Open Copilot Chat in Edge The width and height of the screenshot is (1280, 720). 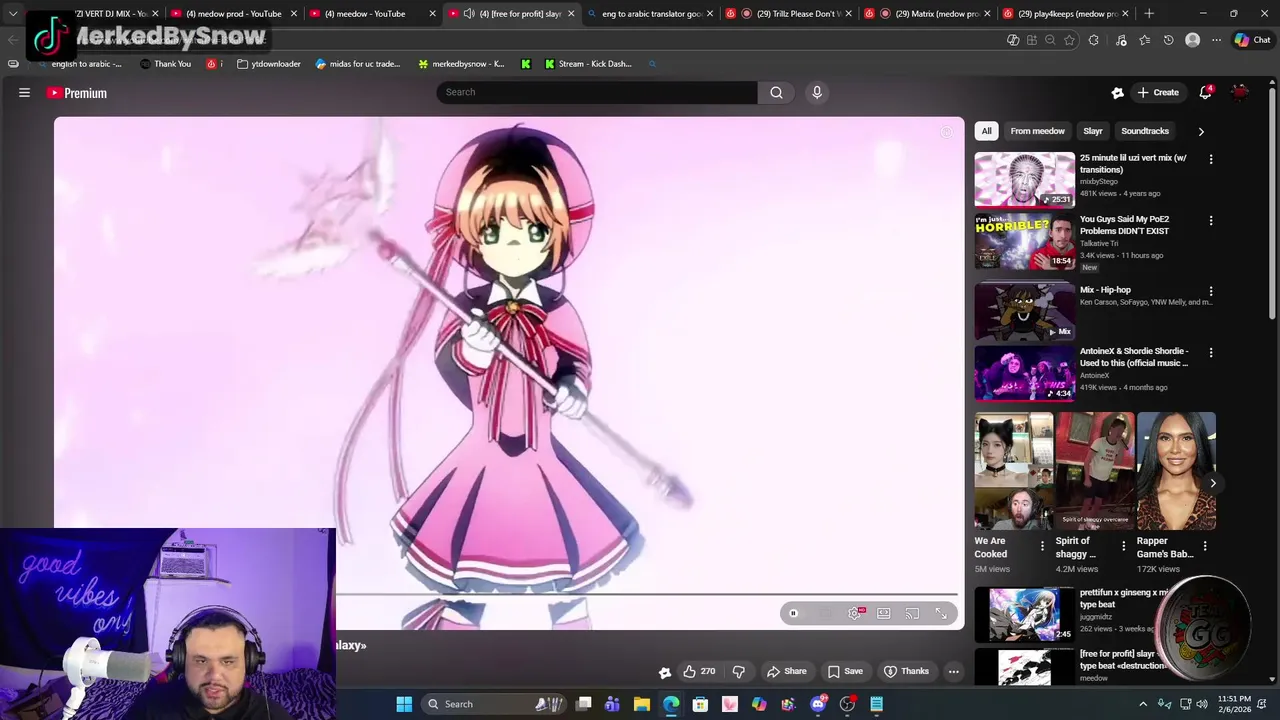[1251, 40]
